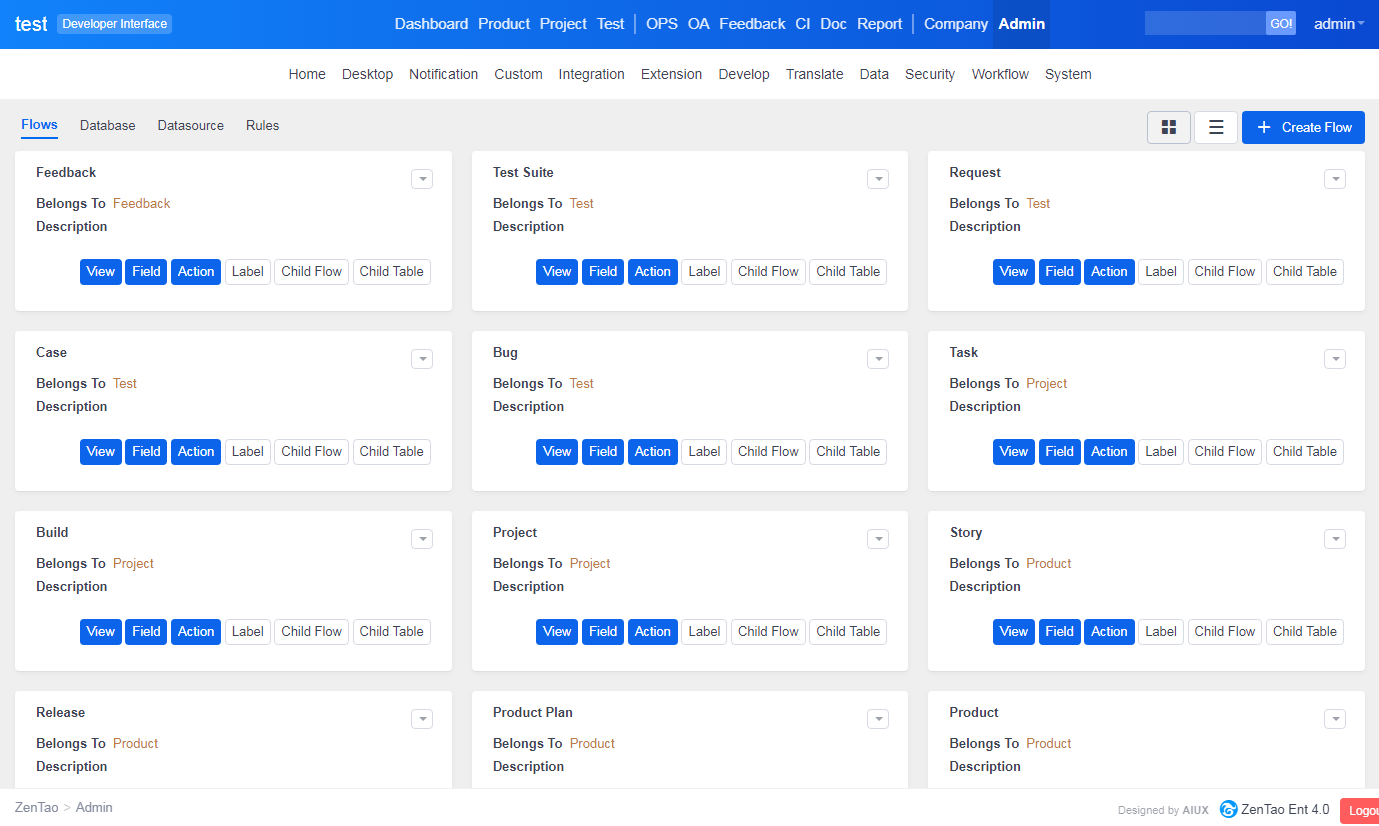This screenshot has height=826, width=1379.
Task: Click the ZenTao logo icon in footer
Action: click(x=1228, y=809)
